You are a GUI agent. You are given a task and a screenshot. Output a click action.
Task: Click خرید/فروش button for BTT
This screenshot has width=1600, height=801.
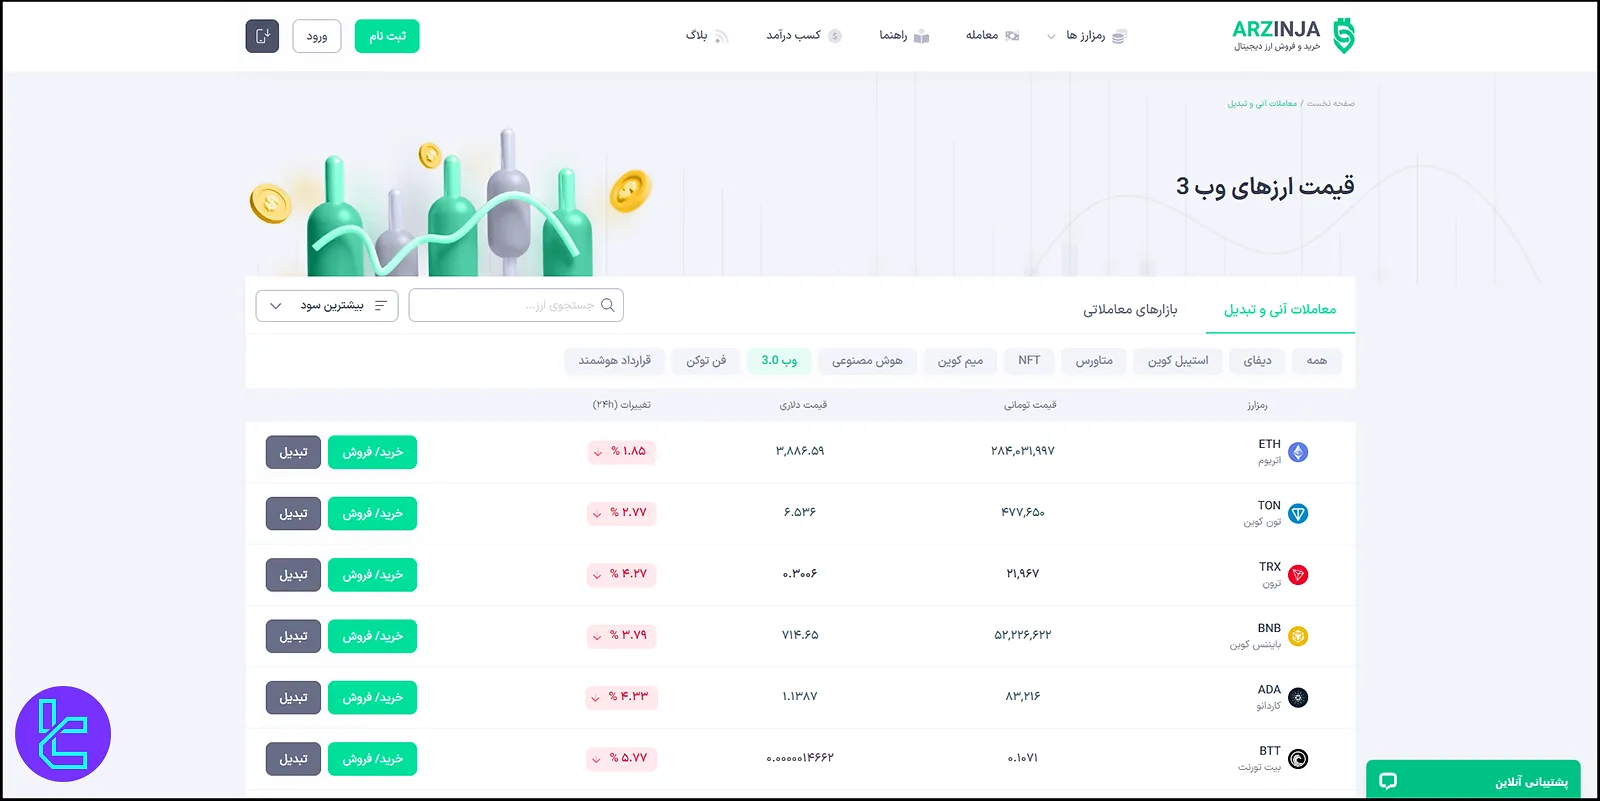[x=372, y=759]
